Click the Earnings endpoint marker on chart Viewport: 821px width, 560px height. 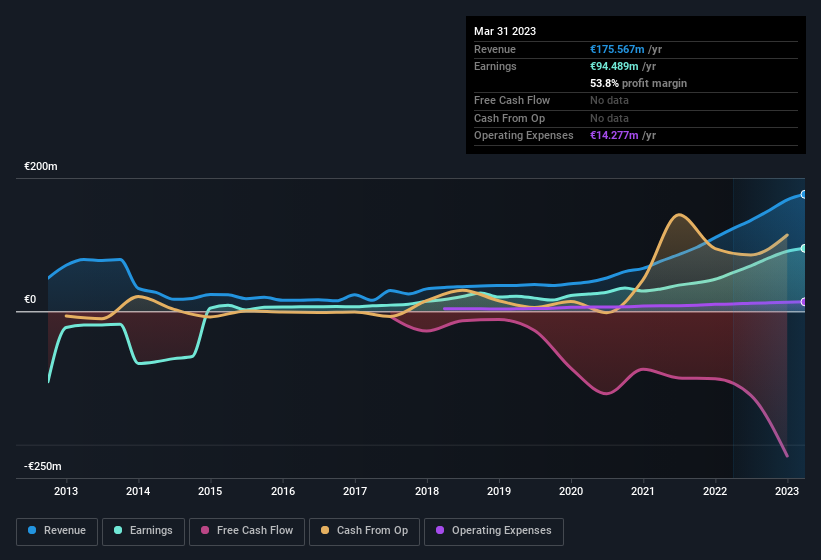(x=803, y=248)
